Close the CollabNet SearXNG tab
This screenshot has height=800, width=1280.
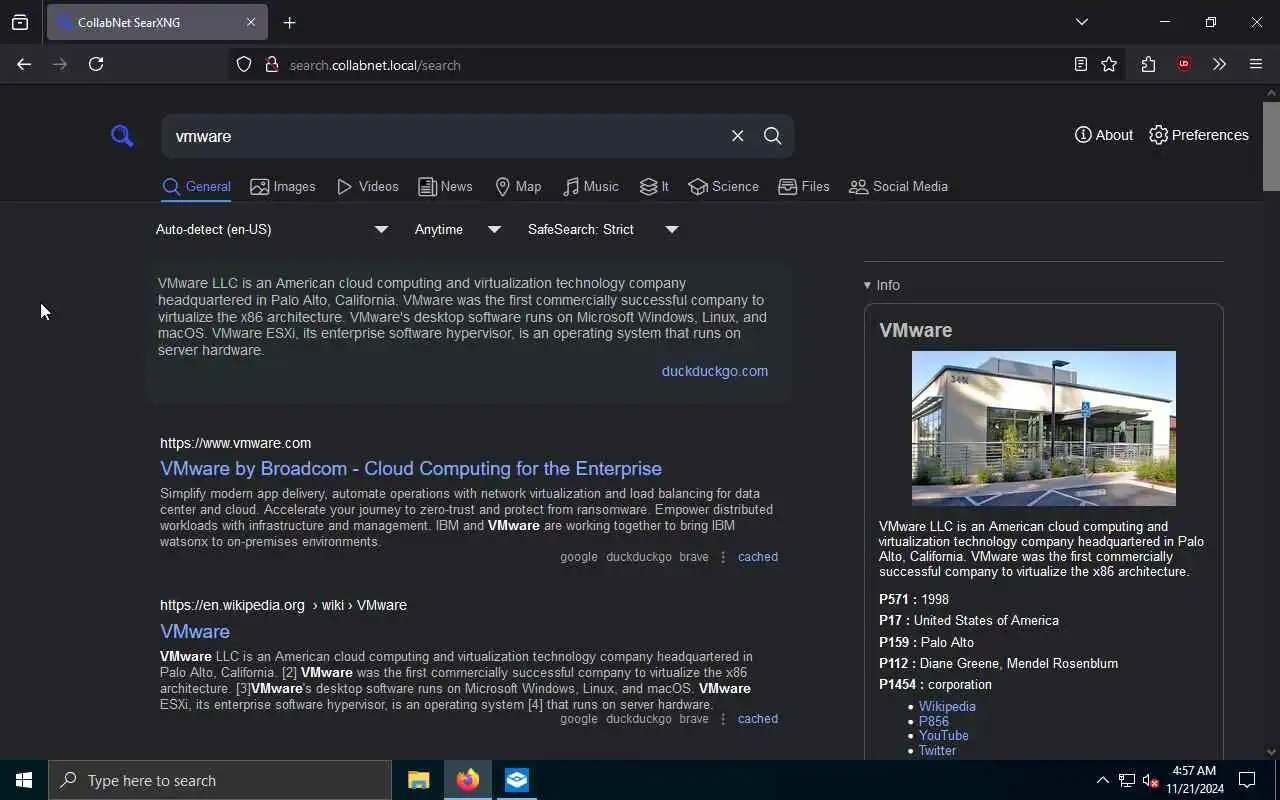point(250,22)
